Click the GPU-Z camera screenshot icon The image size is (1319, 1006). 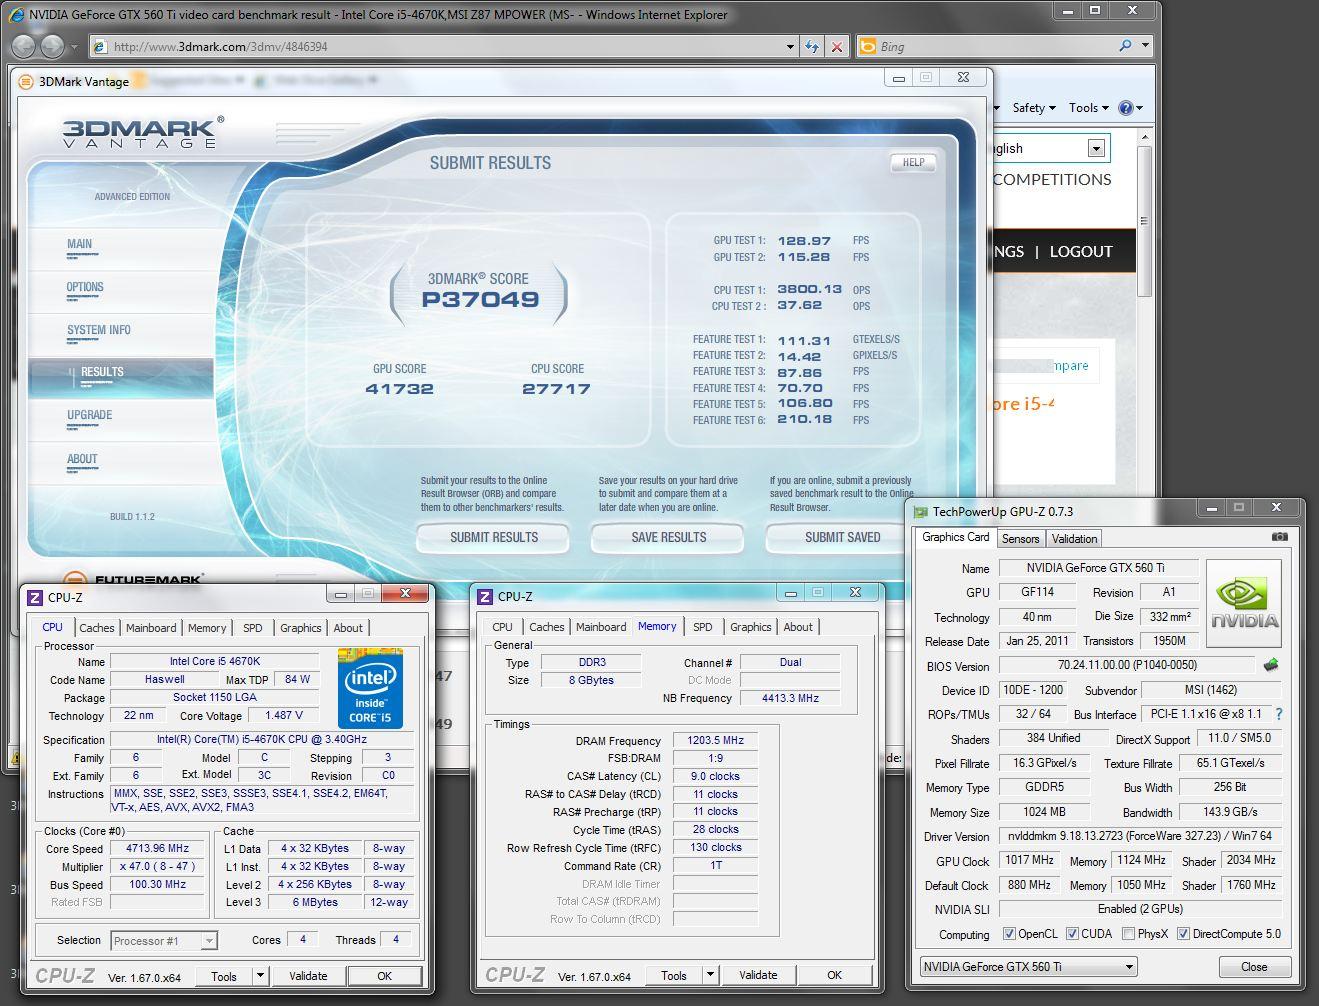(1280, 537)
